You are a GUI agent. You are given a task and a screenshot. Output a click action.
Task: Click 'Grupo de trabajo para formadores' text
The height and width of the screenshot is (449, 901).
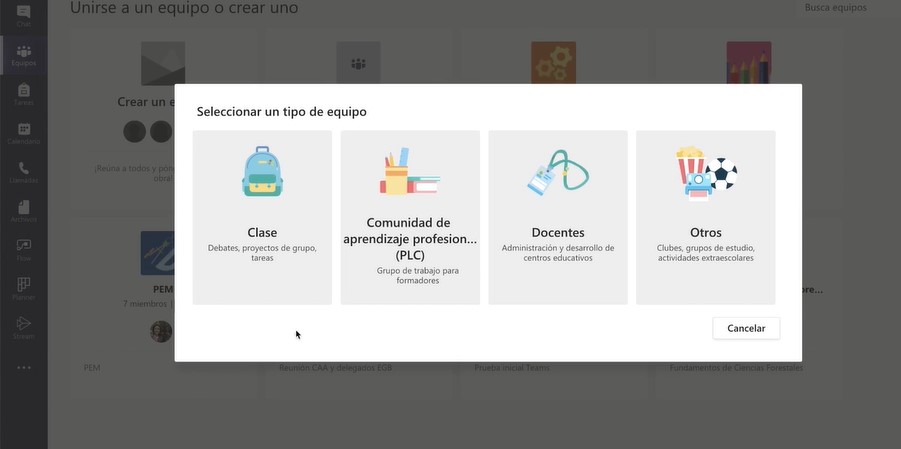418,275
